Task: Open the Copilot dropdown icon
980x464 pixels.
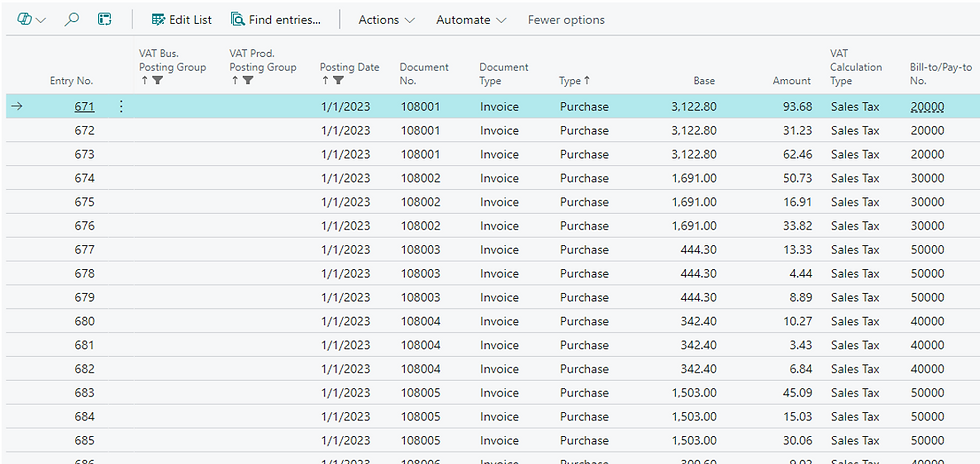Action: pyautogui.click(x=31, y=20)
